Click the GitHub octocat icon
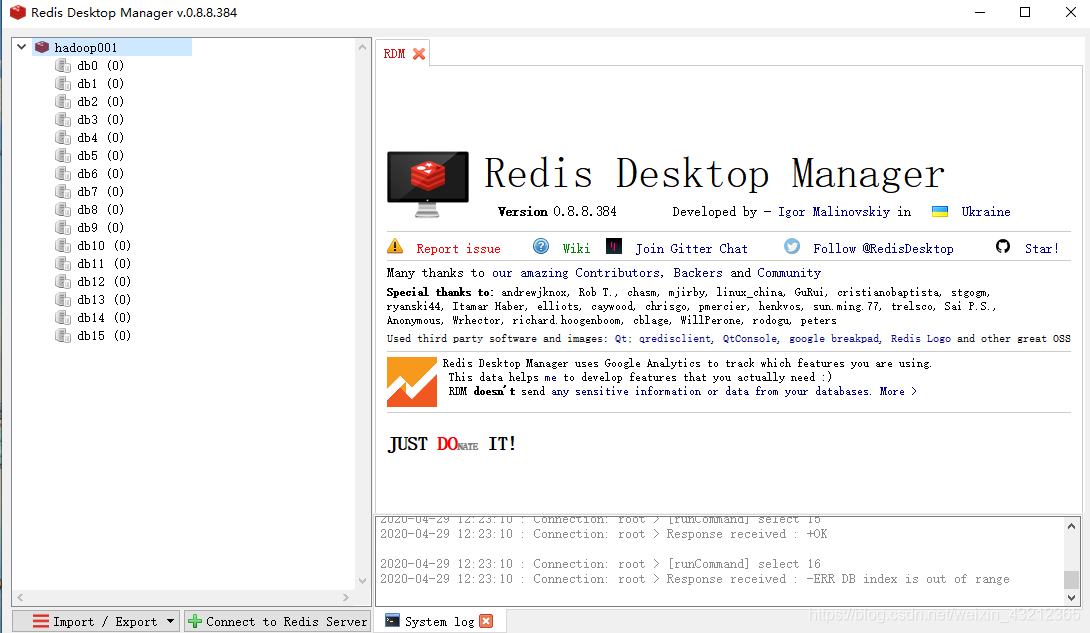The height and width of the screenshot is (633, 1090). coord(1002,246)
